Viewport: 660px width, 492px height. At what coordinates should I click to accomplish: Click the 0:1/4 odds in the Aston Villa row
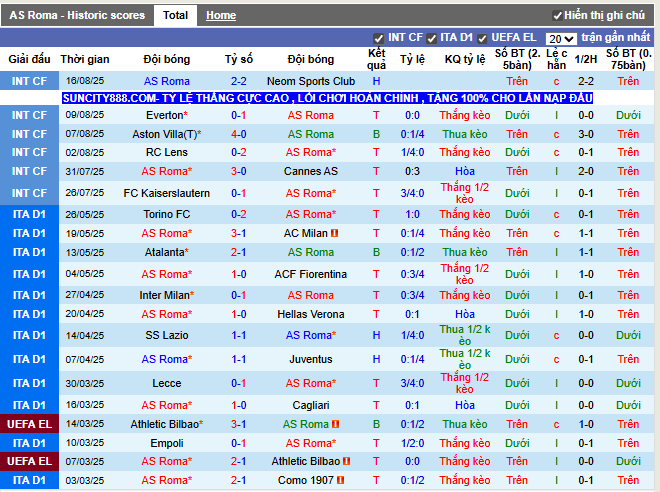[412, 134]
